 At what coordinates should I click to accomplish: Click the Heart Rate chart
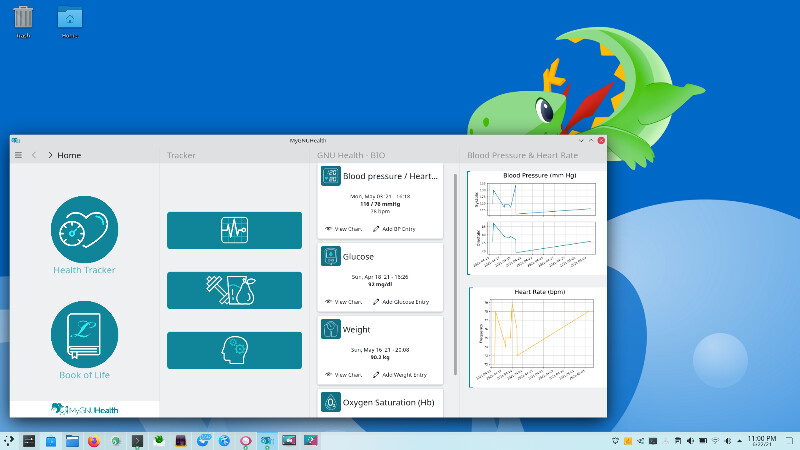pos(532,336)
